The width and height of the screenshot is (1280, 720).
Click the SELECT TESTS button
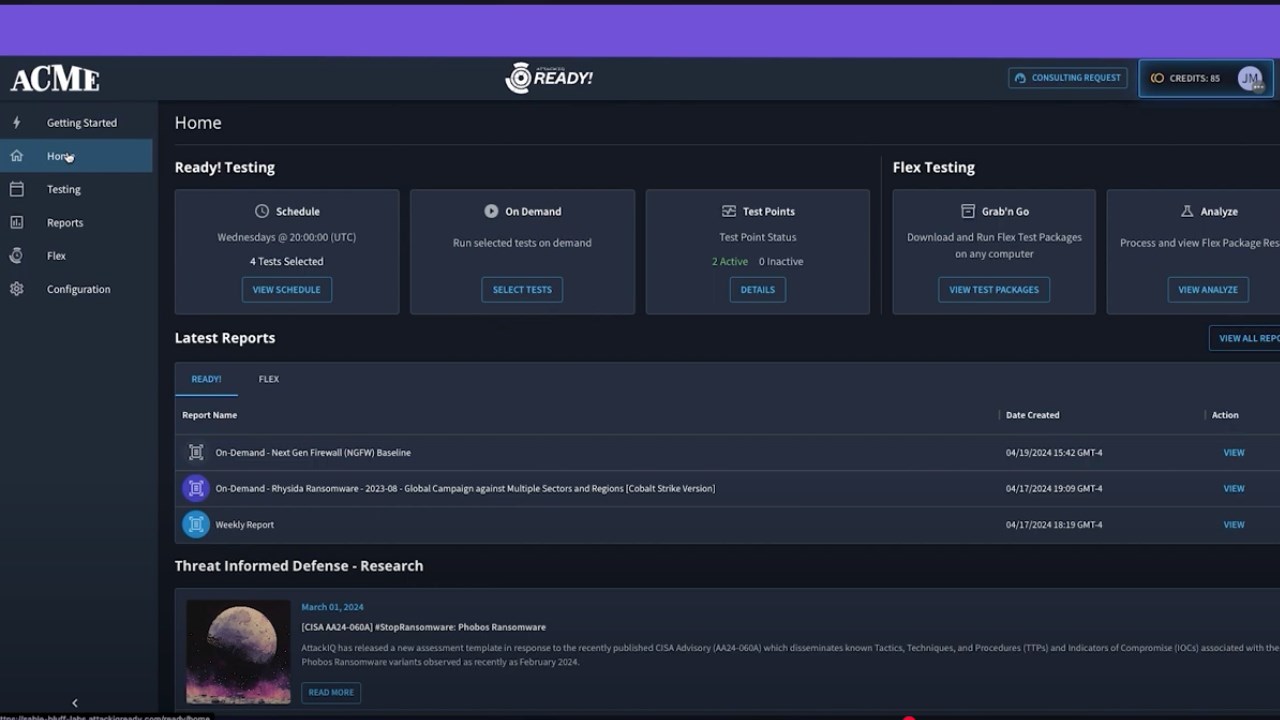click(522, 290)
